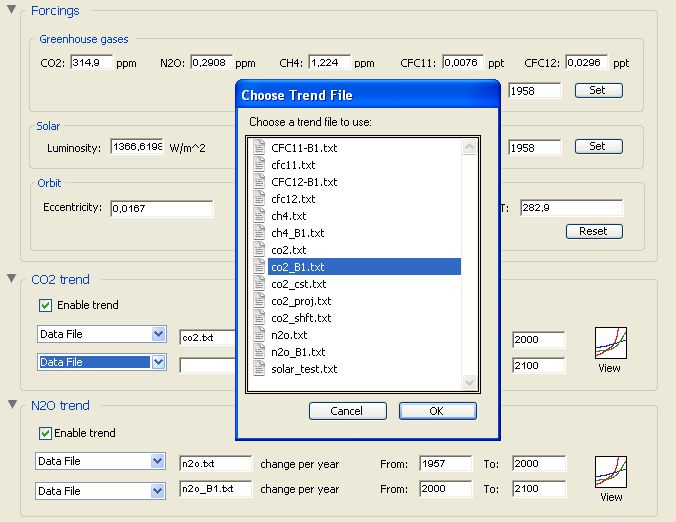Click the file icon next to co2_cst.txt
Image resolution: width=676 pixels, height=522 pixels.
(x=260, y=284)
